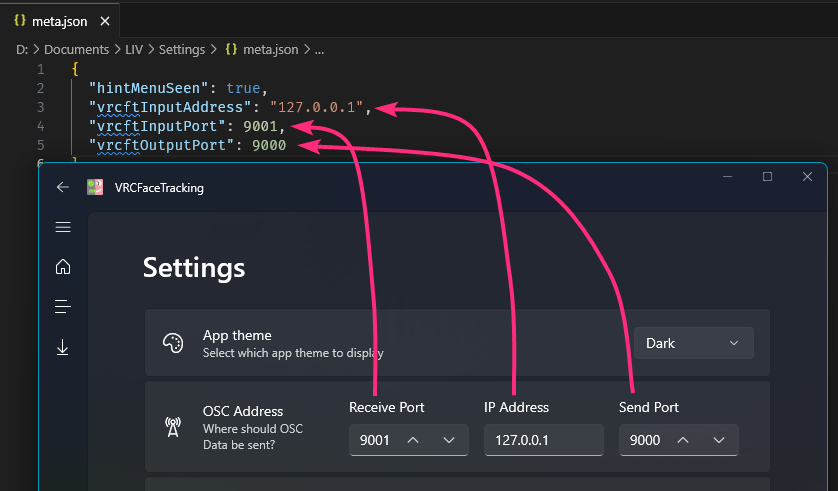The image size is (838, 491).
Task: Increase the Receive Port value
Action: 413,440
